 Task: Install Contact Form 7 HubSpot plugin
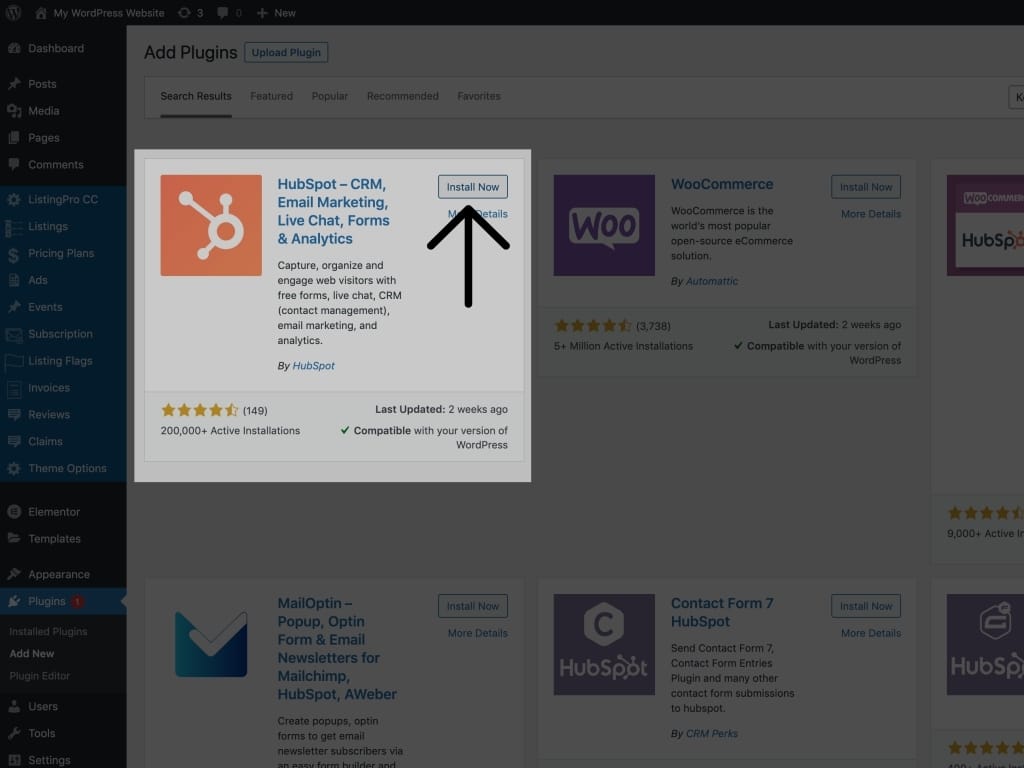click(x=866, y=606)
